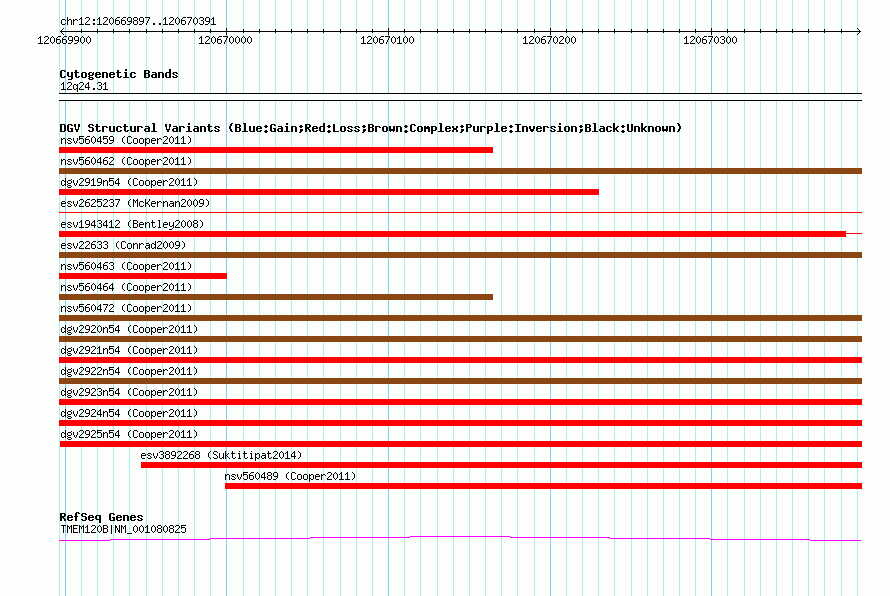Click ruler position 120670000

click(x=225, y=40)
